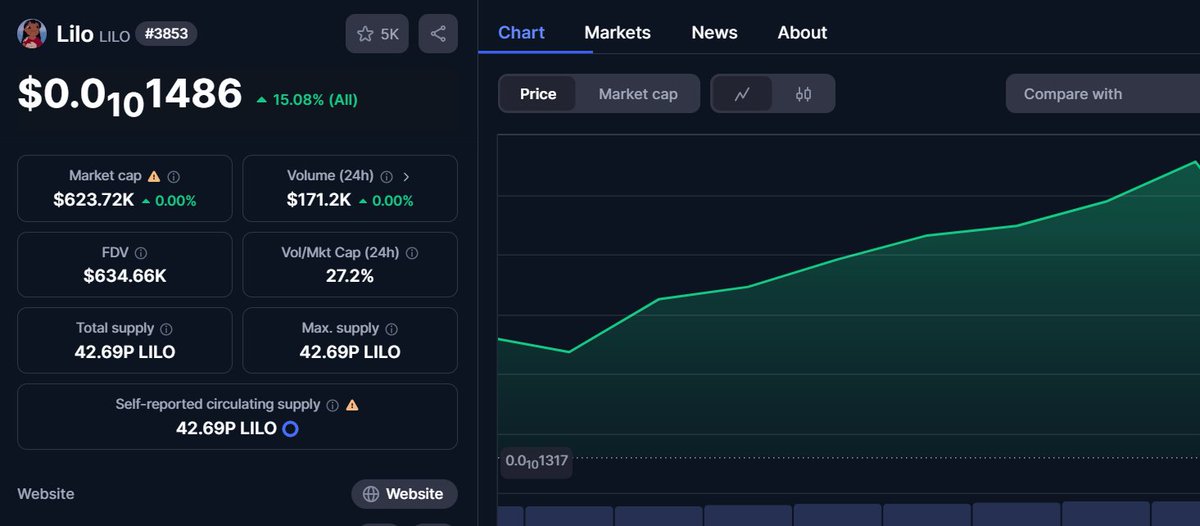Click the circulating supply progress ring icon

(290, 429)
